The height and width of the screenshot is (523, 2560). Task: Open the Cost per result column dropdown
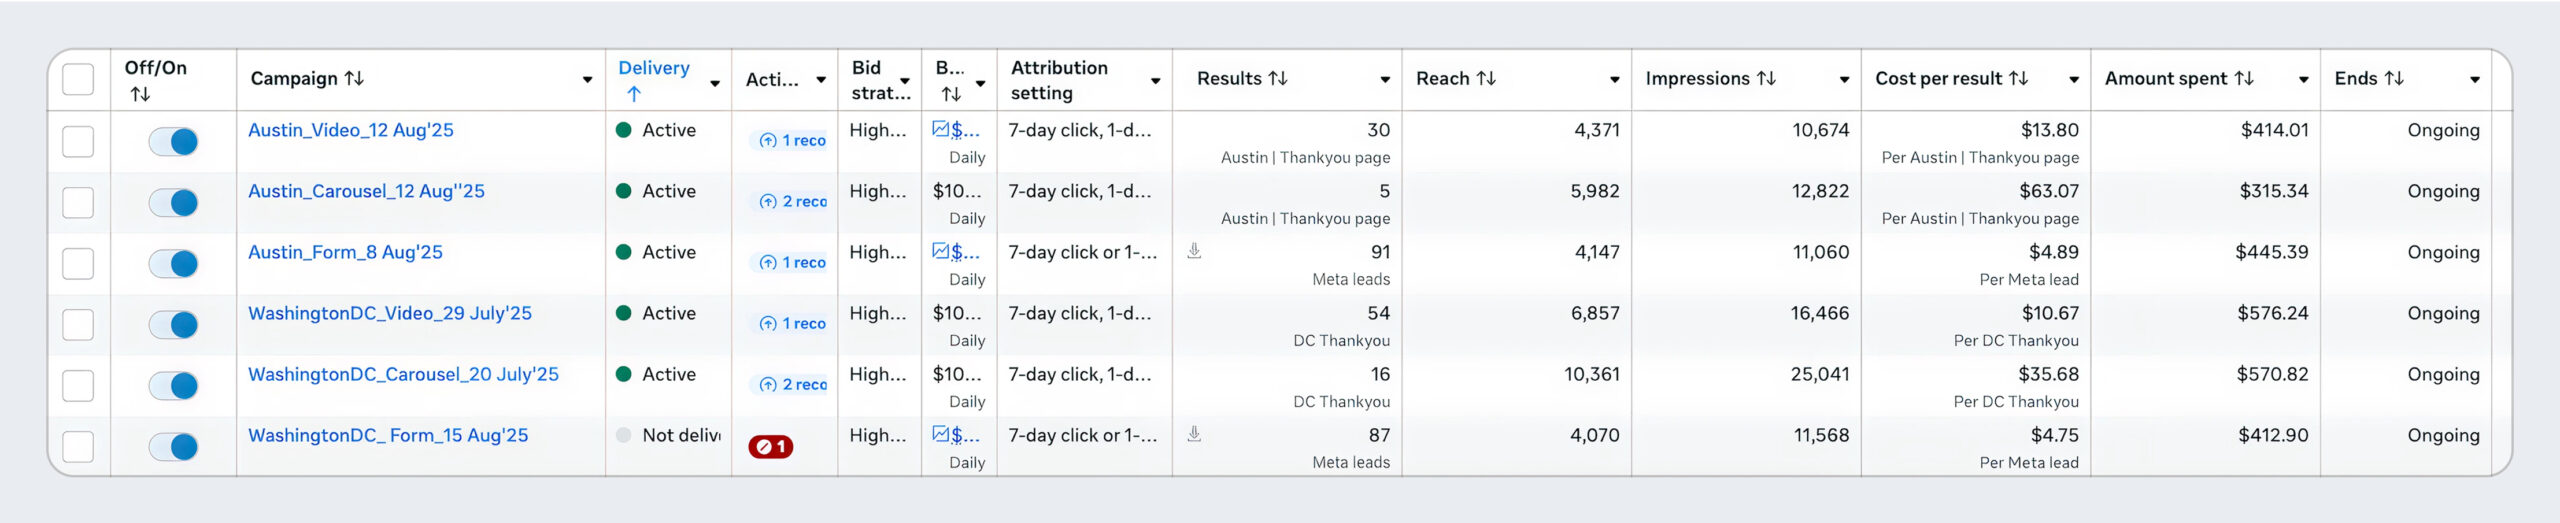pos(2074,80)
